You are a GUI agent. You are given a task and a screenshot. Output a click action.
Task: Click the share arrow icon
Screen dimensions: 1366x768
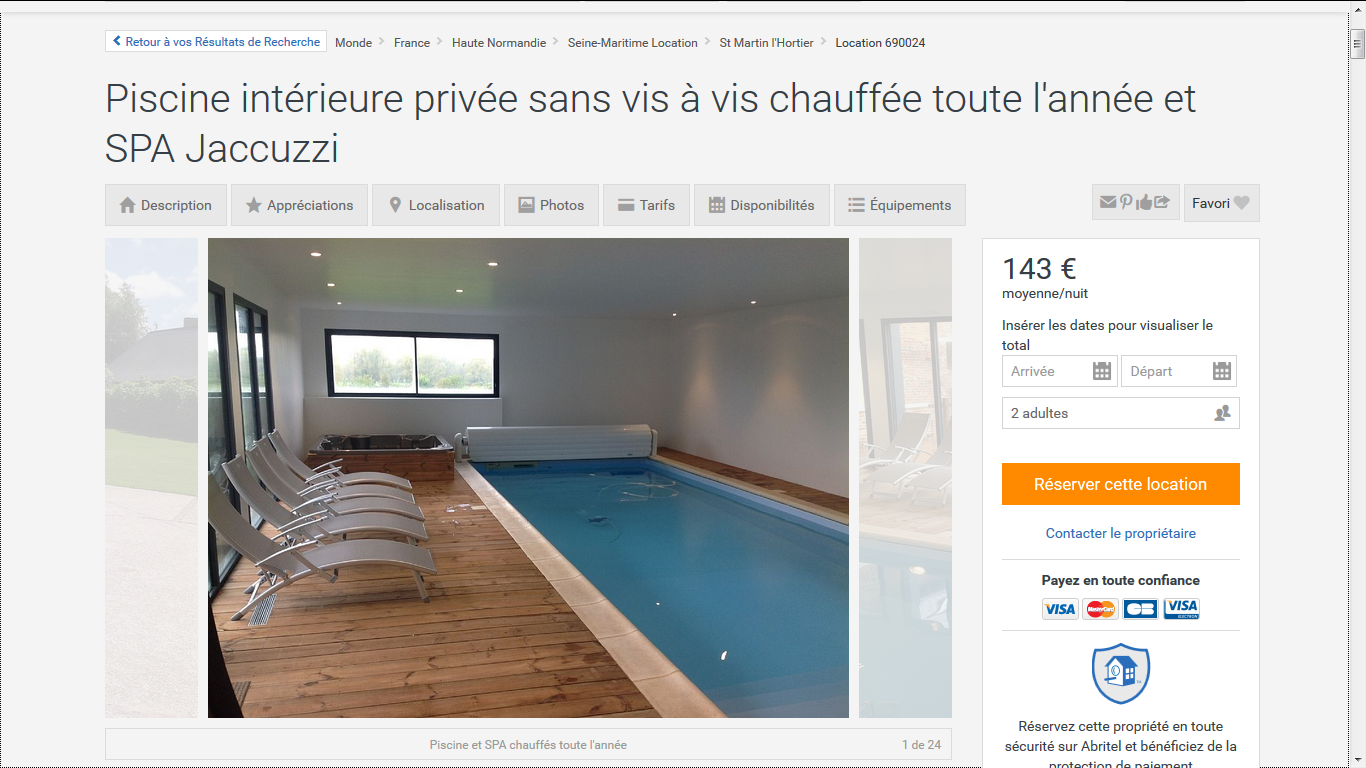[x=1162, y=202]
